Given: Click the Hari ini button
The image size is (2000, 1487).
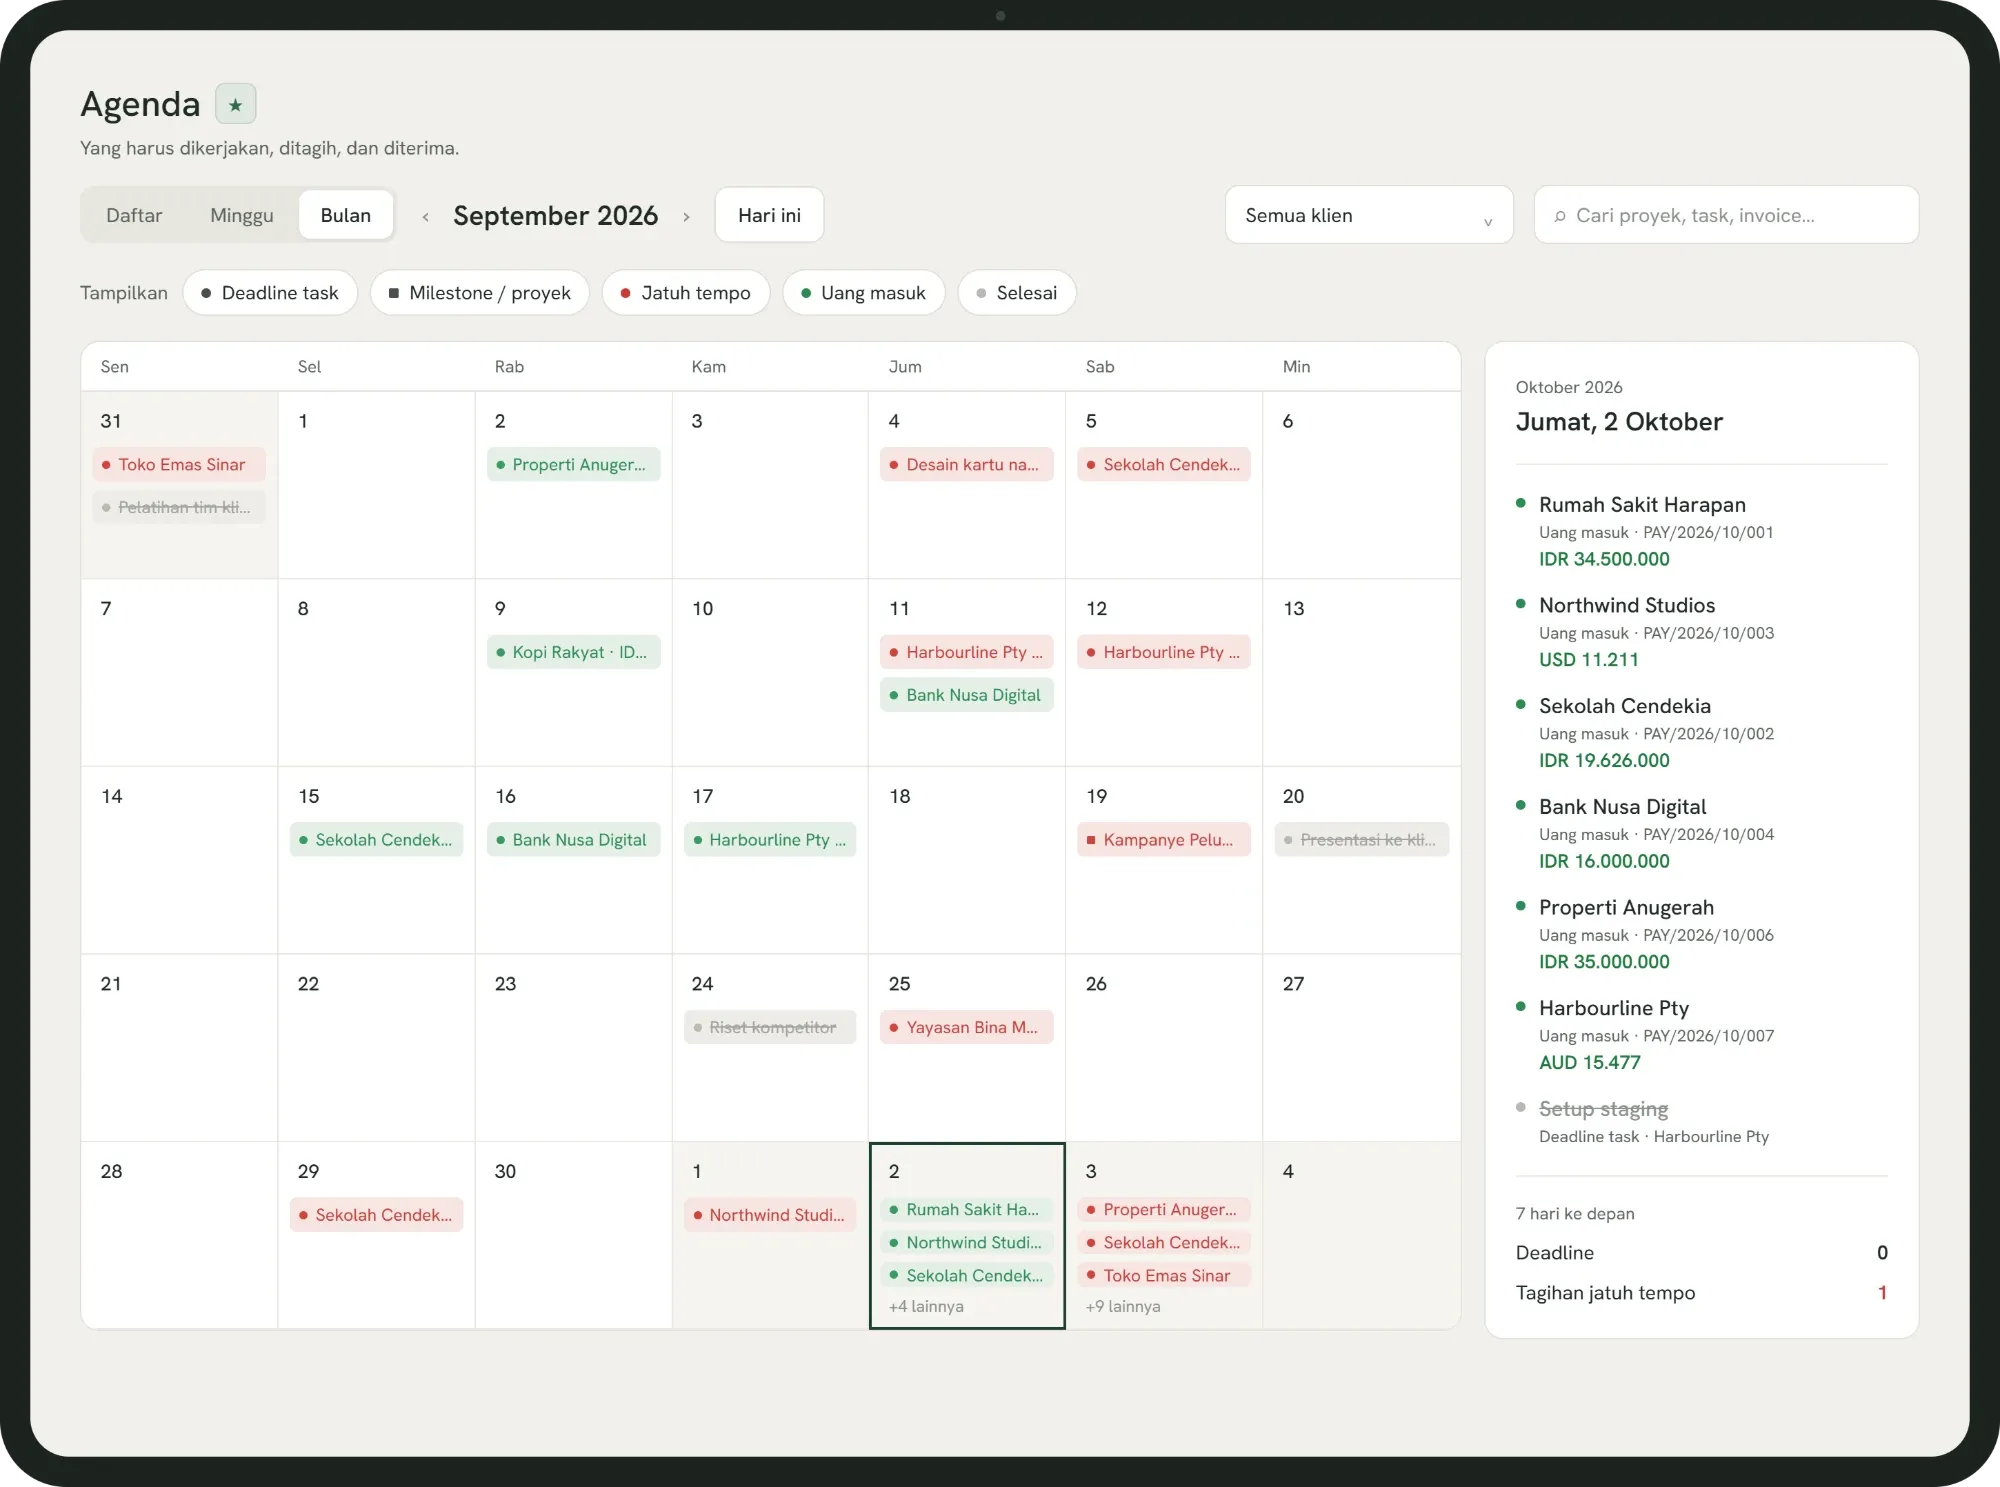Looking at the screenshot, I should point(769,215).
